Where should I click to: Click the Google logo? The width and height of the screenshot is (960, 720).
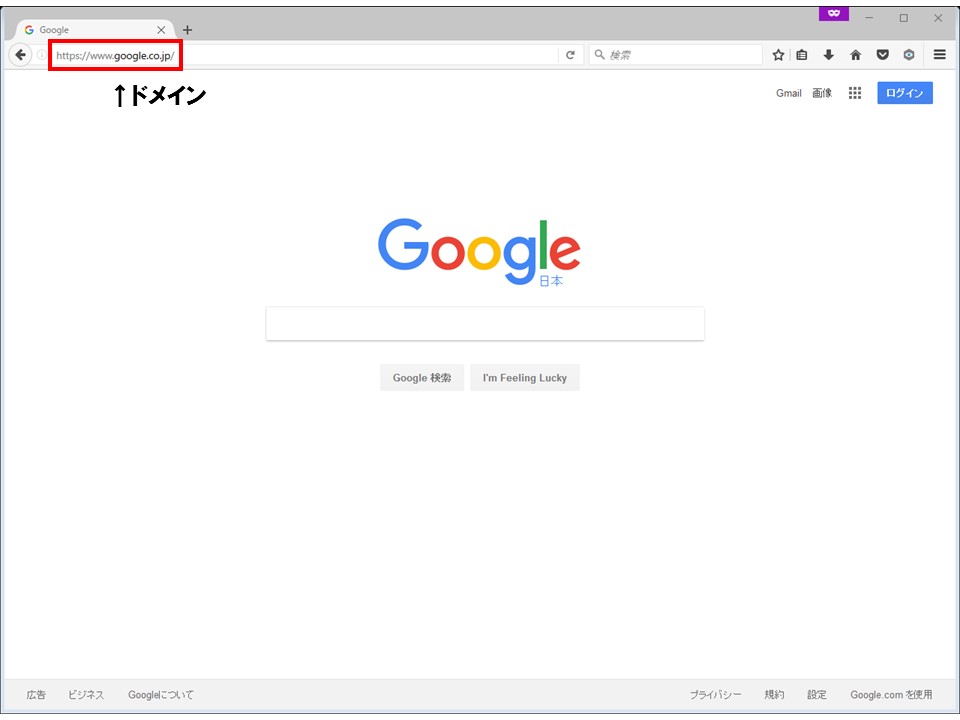pos(479,252)
